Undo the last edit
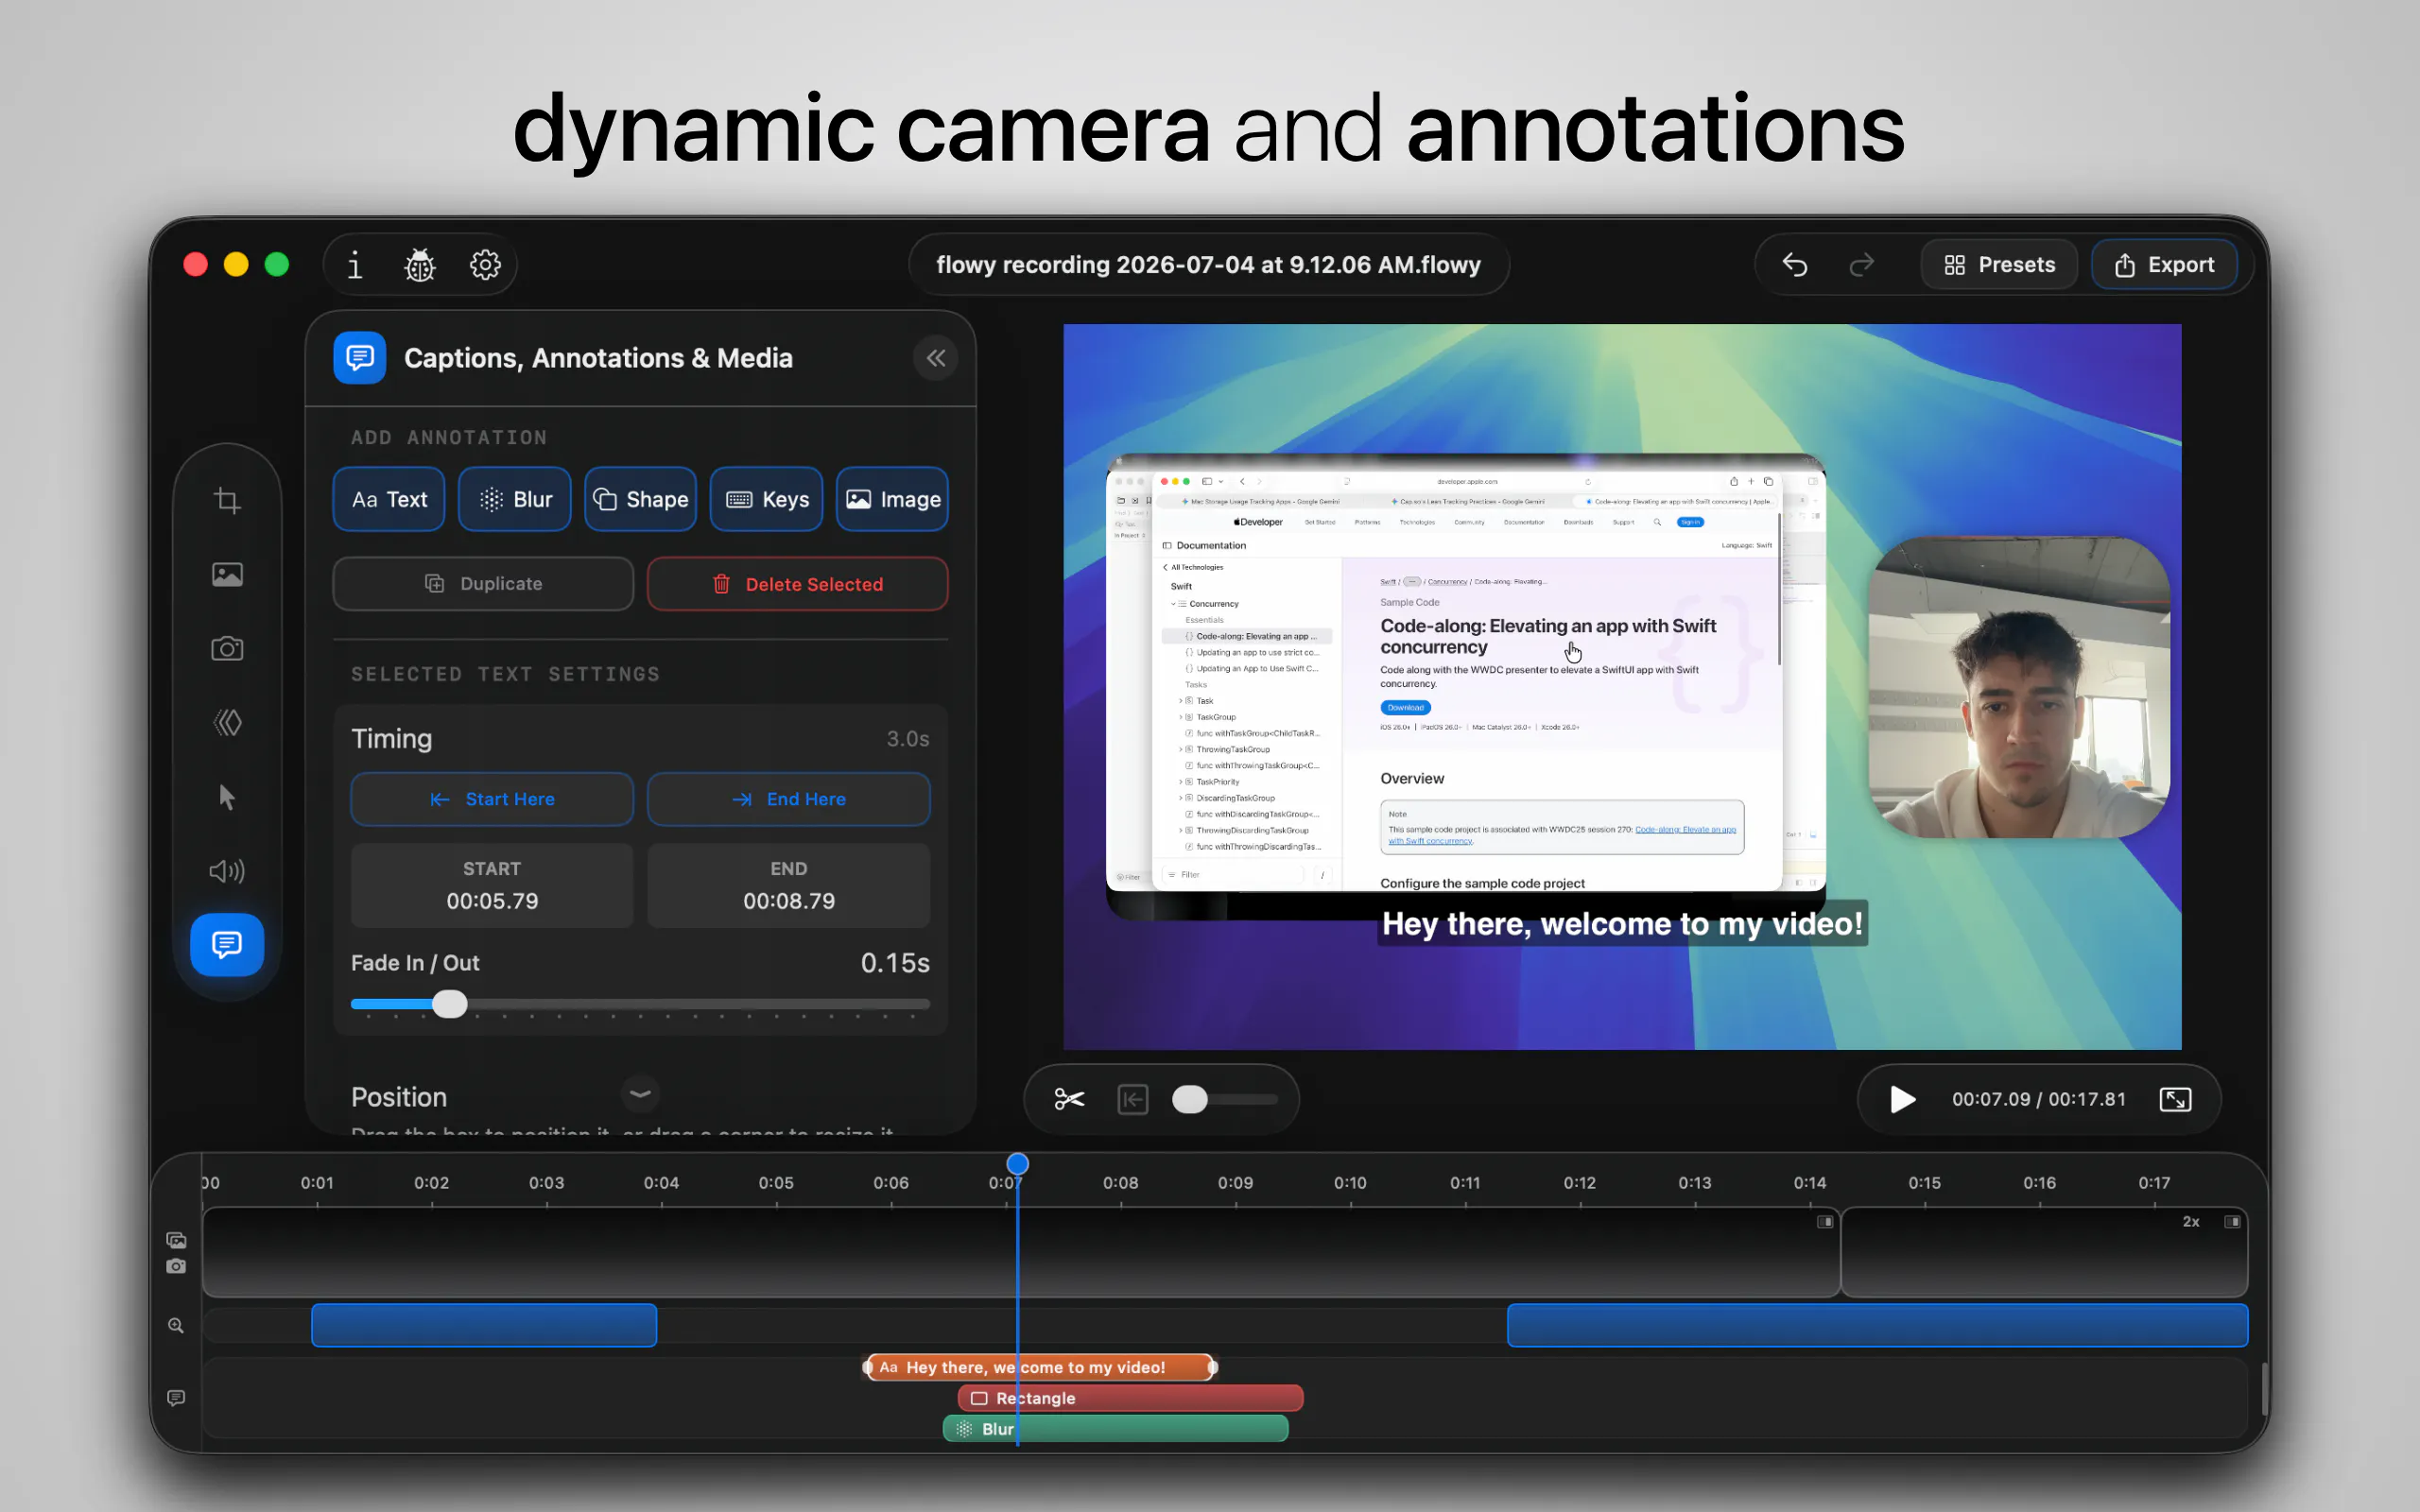 [1795, 265]
